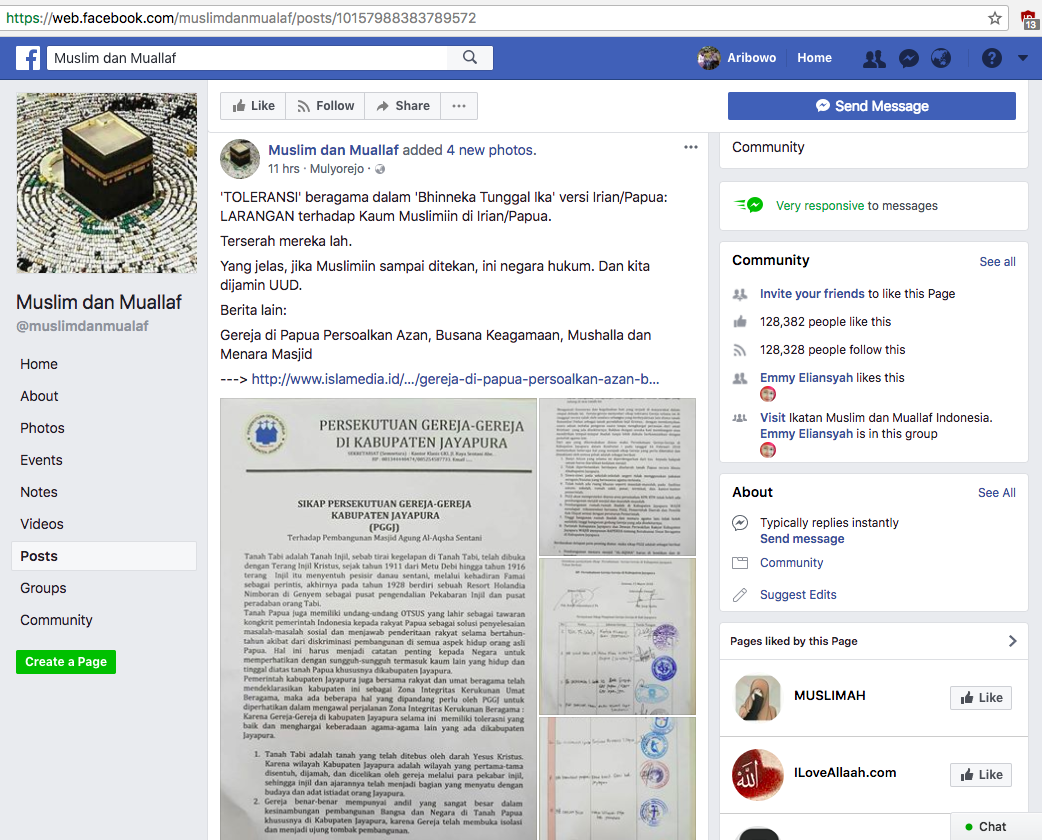Open the Quick Help question mark icon
The height and width of the screenshot is (840, 1042).
pos(991,58)
